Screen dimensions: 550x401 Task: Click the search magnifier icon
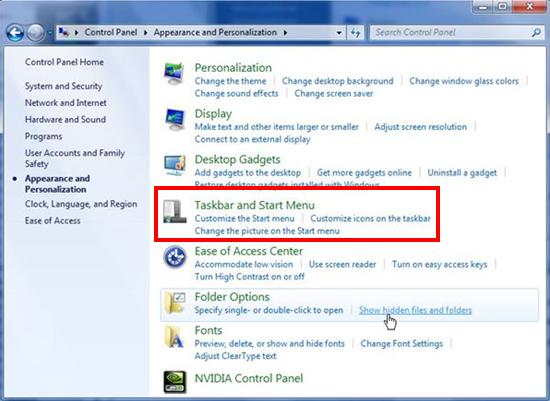pyautogui.click(x=536, y=33)
